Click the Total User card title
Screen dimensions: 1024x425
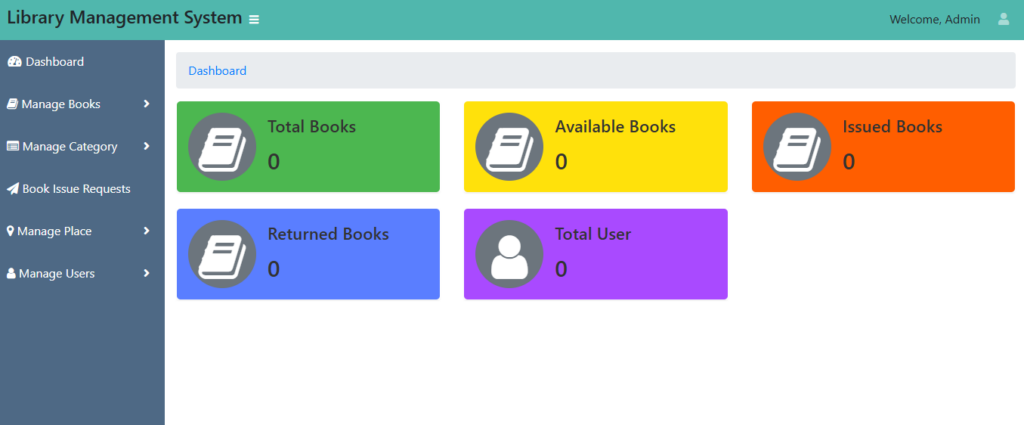click(593, 234)
